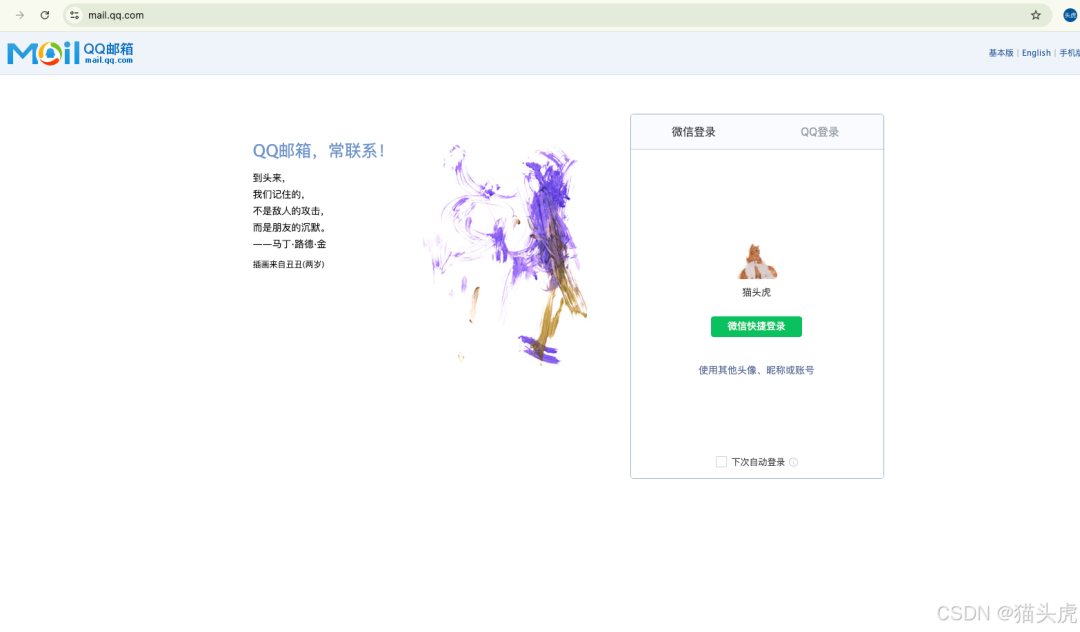Open site info icon beside URL
Screen dimensions: 1080x632
[x=74, y=15]
